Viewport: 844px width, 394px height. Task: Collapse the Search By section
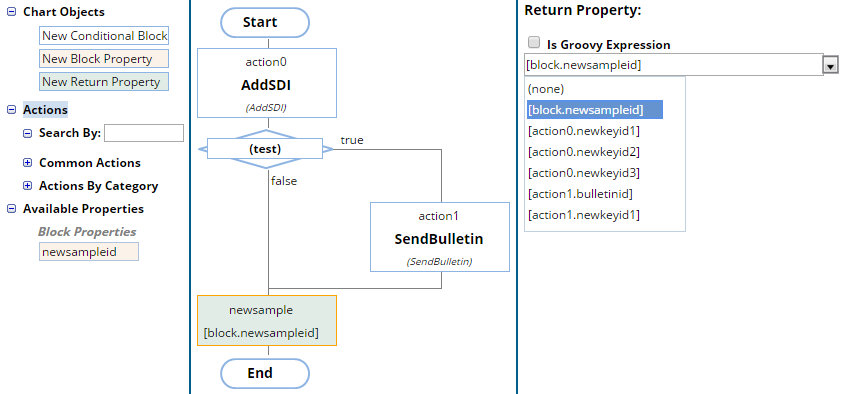click(27, 133)
